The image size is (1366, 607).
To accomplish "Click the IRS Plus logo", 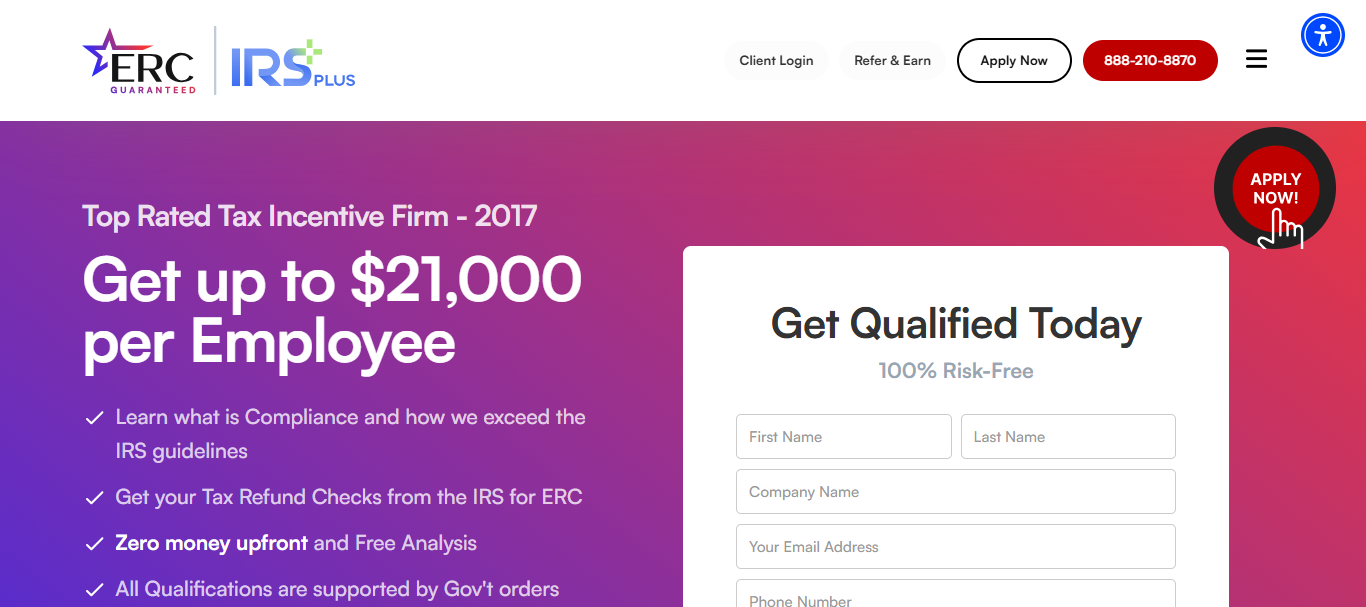I will click(x=293, y=64).
